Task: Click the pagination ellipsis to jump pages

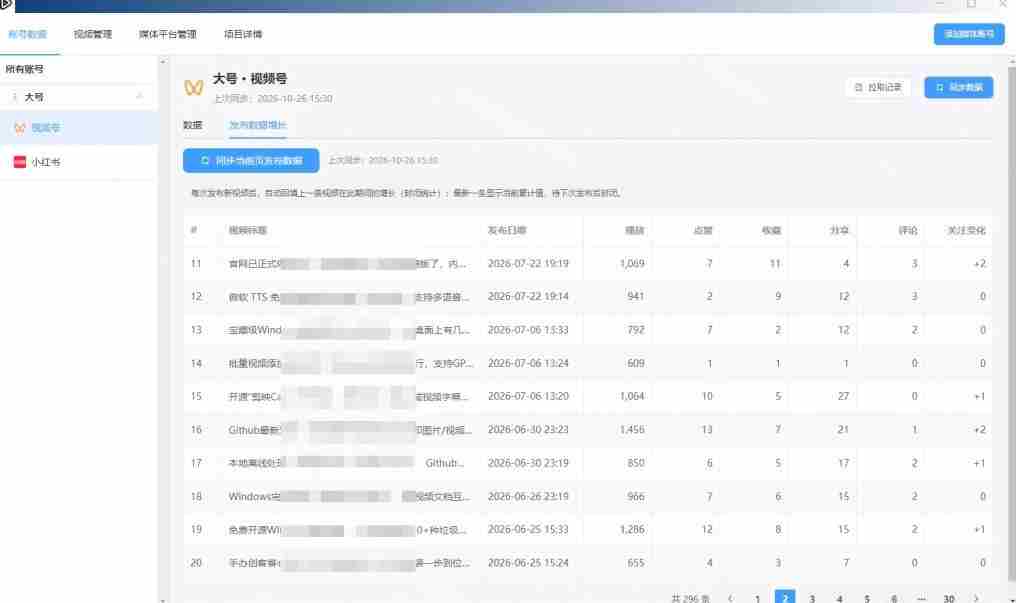Action: (x=921, y=598)
